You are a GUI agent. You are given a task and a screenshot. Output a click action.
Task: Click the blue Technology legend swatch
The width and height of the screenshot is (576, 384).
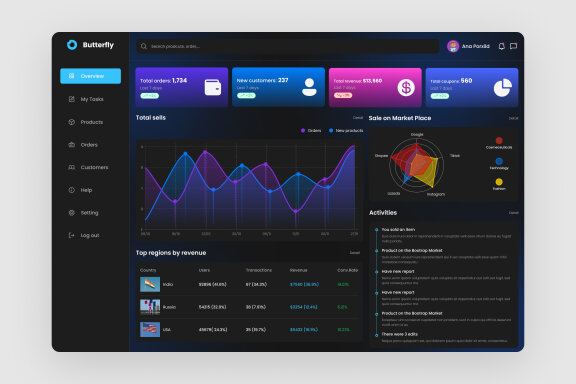pos(499,161)
